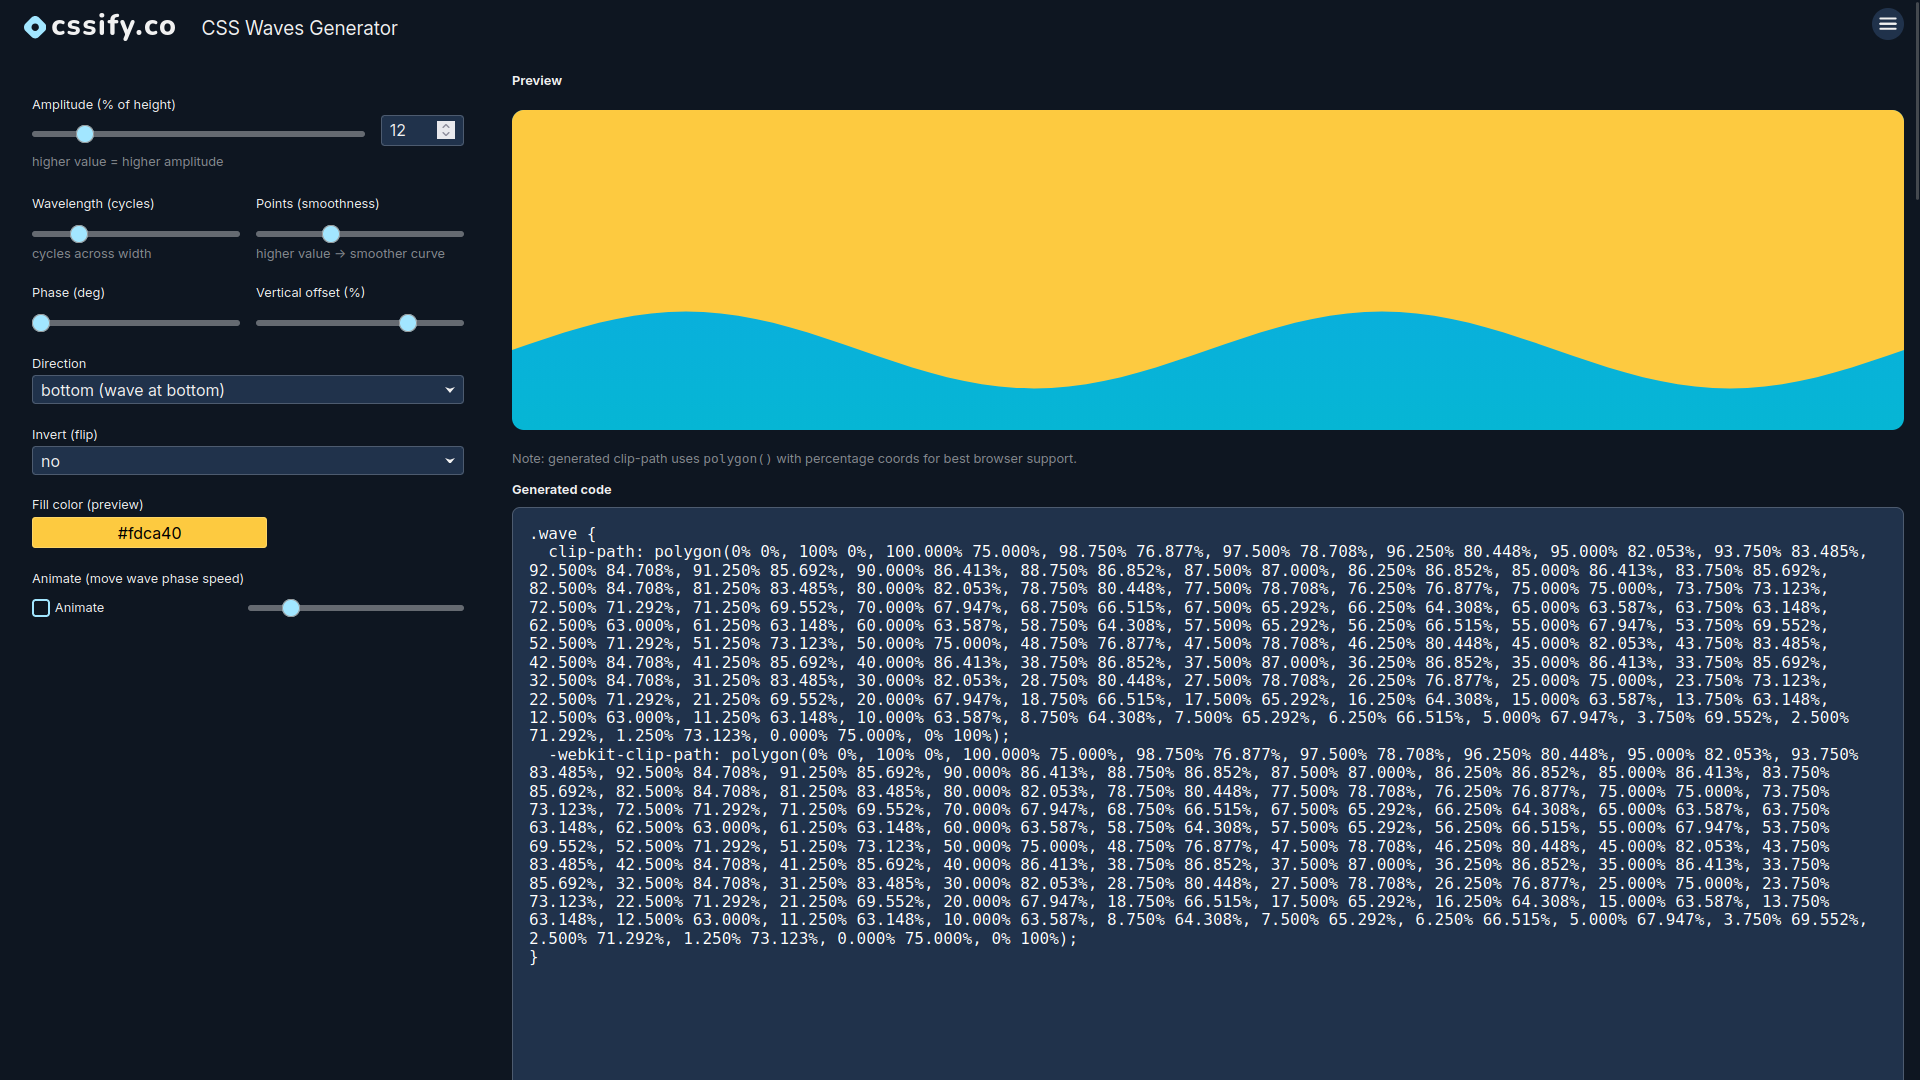
Task: Open the hamburger menu at top right
Action: 1887,23
